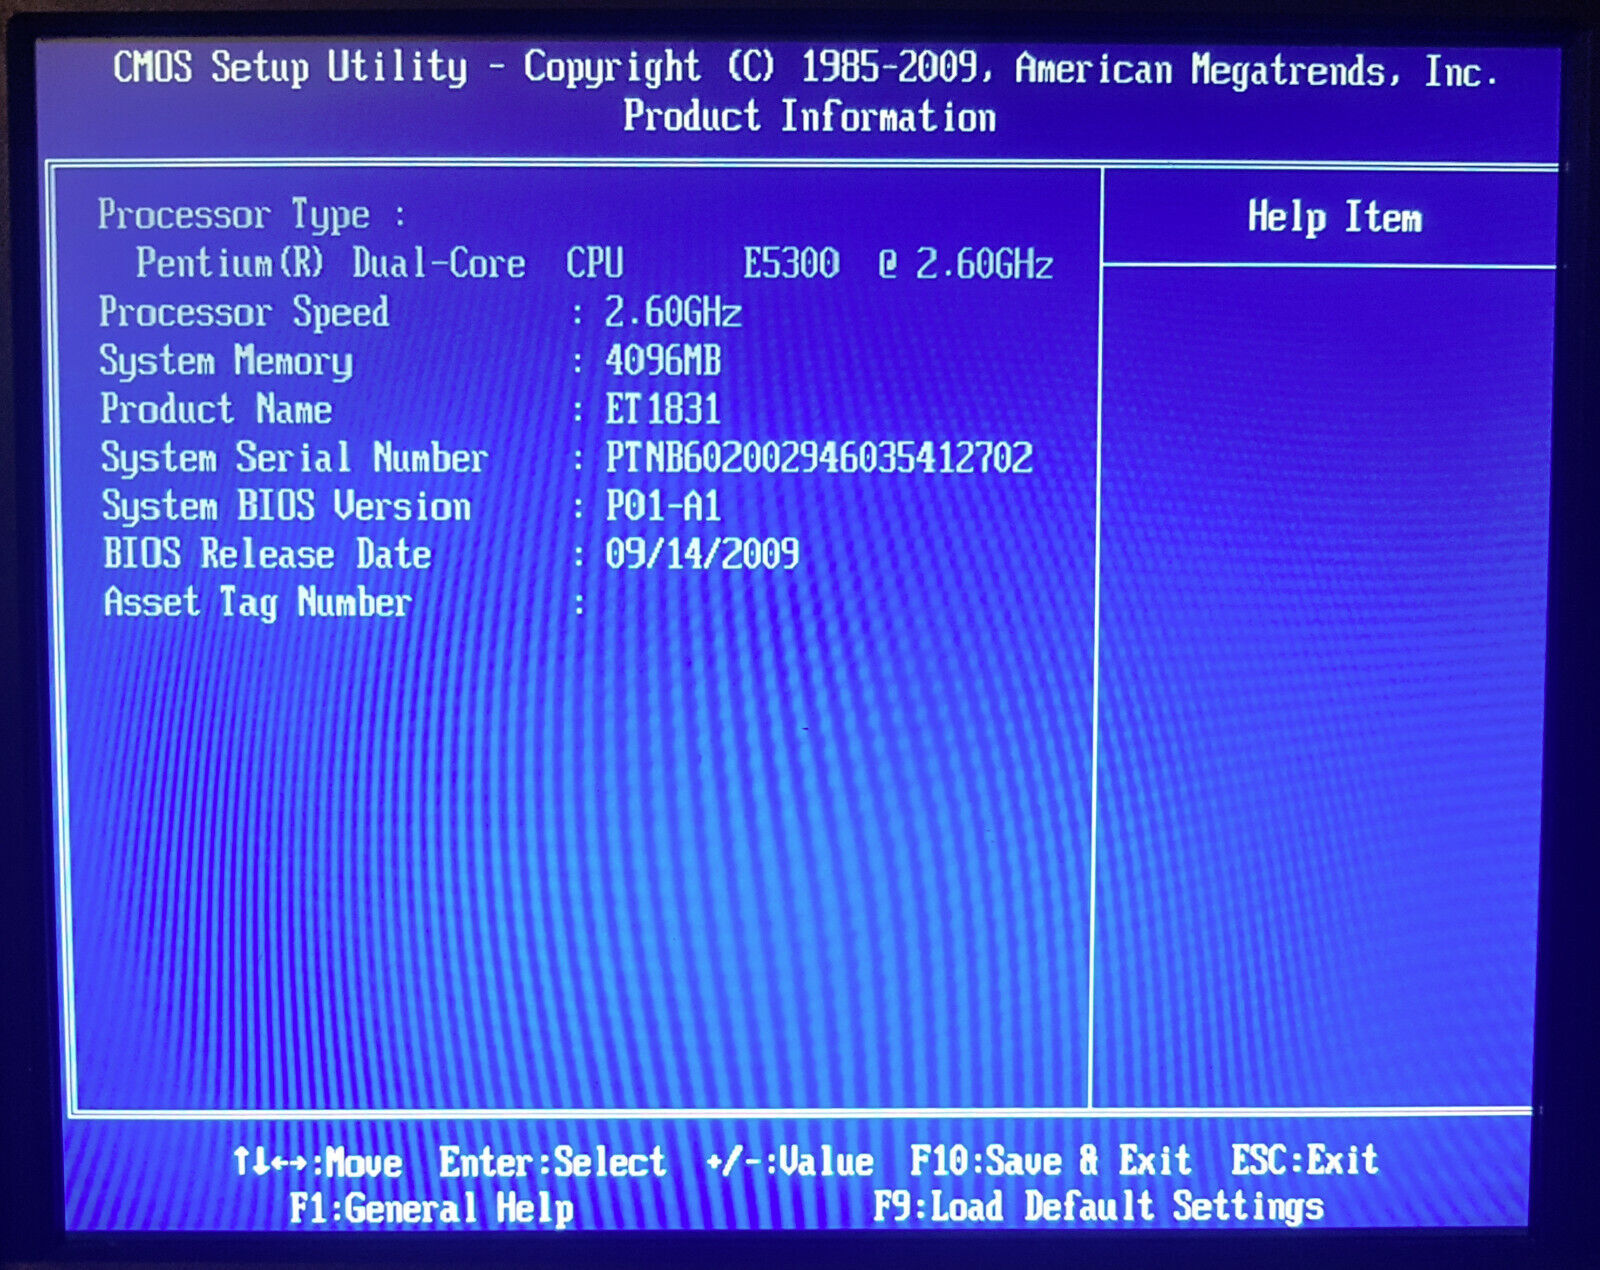Select the Product Name label
The height and width of the screenshot is (1270, 1600).
(x=216, y=409)
